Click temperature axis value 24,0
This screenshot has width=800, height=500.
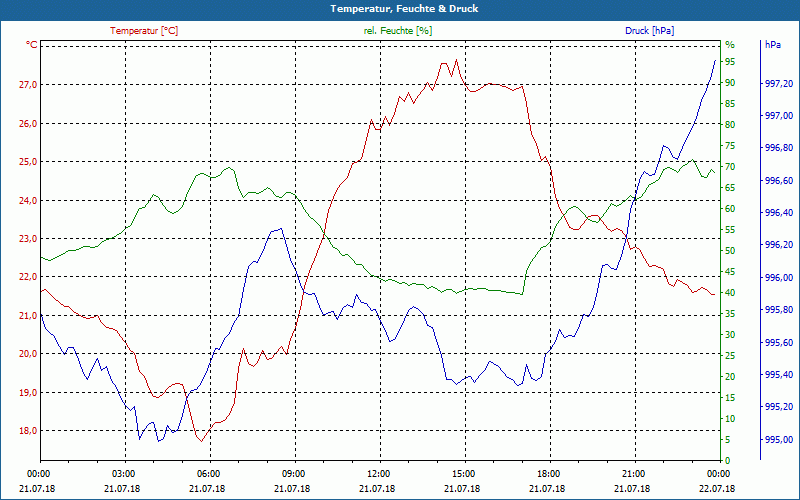pyautogui.click(x=28, y=201)
